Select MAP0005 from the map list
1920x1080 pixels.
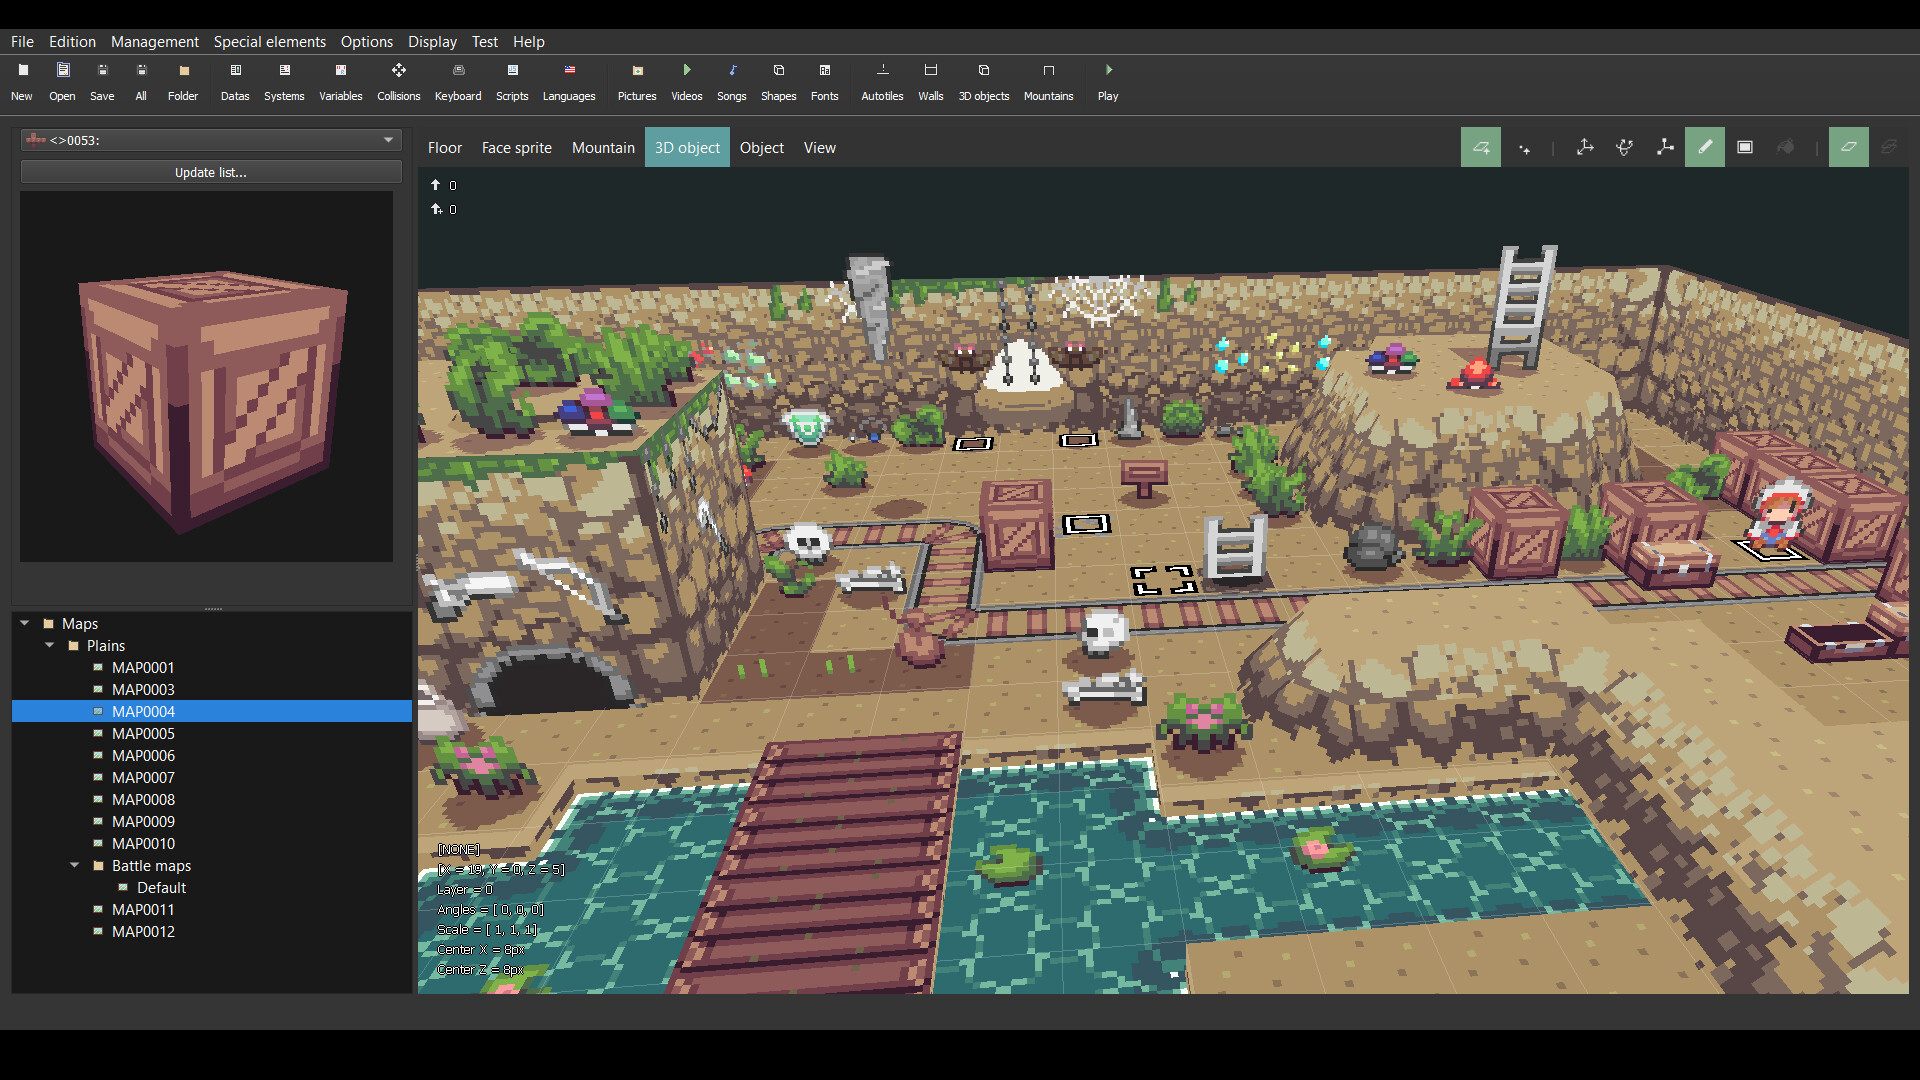pos(142,733)
